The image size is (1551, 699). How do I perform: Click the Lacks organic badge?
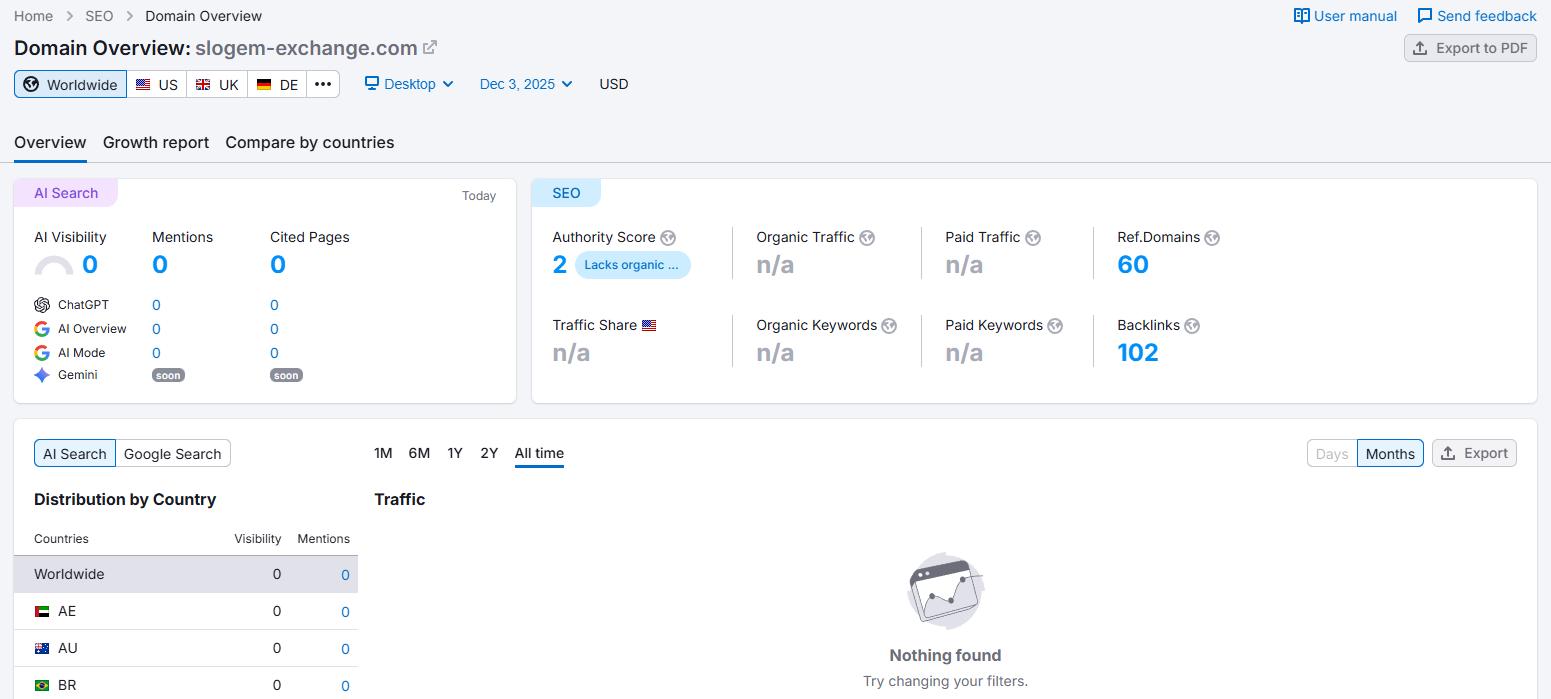[x=632, y=265]
